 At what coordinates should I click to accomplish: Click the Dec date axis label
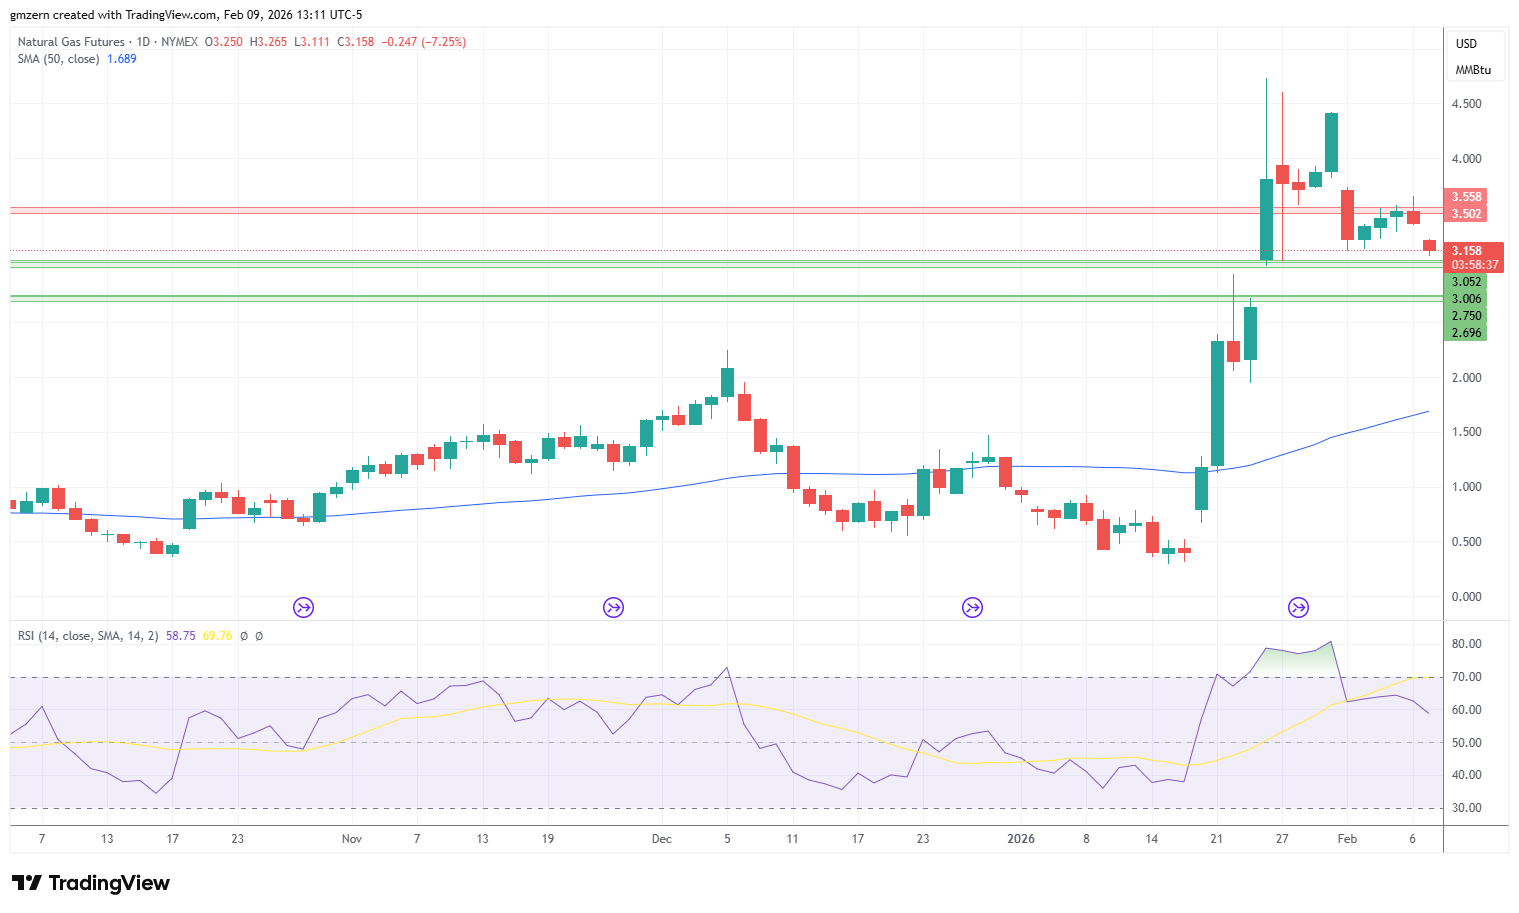pos(661,839)
